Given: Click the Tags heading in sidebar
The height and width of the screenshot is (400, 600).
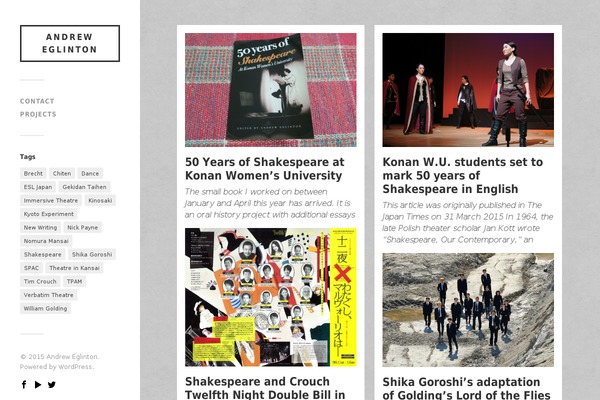Looking at the screenshot, I should tap(28, 157).
